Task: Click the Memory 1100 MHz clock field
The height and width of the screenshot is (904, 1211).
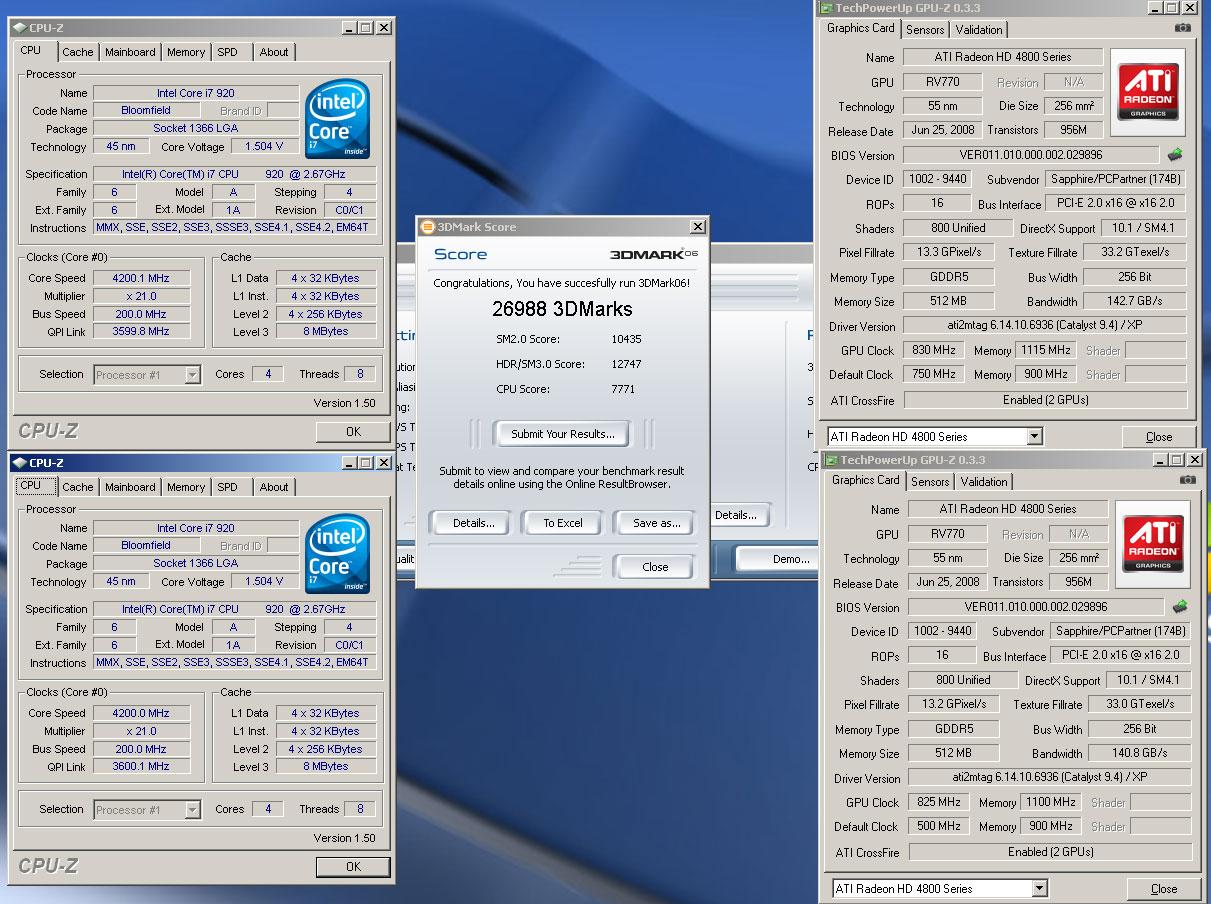Action: [x=1051, y=802]
